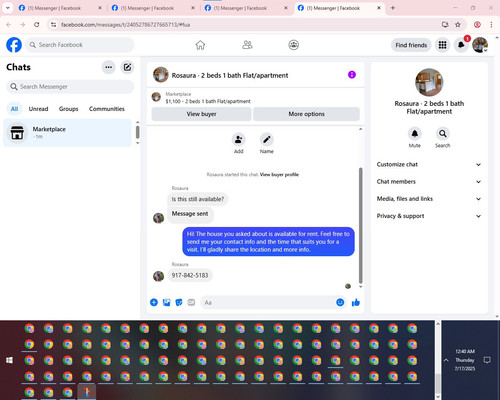The width and height of the screenshot is (500, 400).
Task: Expand Customize chat section
Action: (429, 164)
